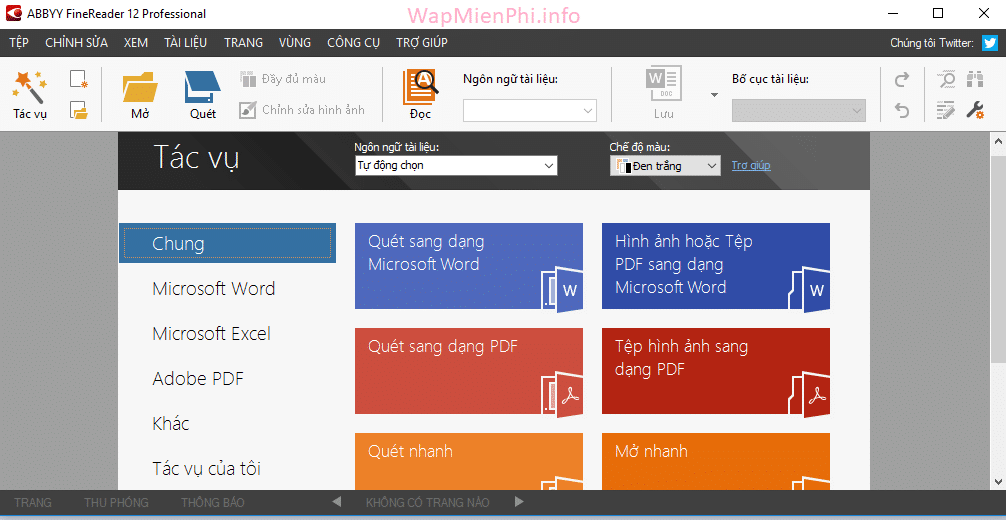Screen dimensions: 1006x520
Task: Click the Đọc recognition icon
Action: tap(420, 87)
